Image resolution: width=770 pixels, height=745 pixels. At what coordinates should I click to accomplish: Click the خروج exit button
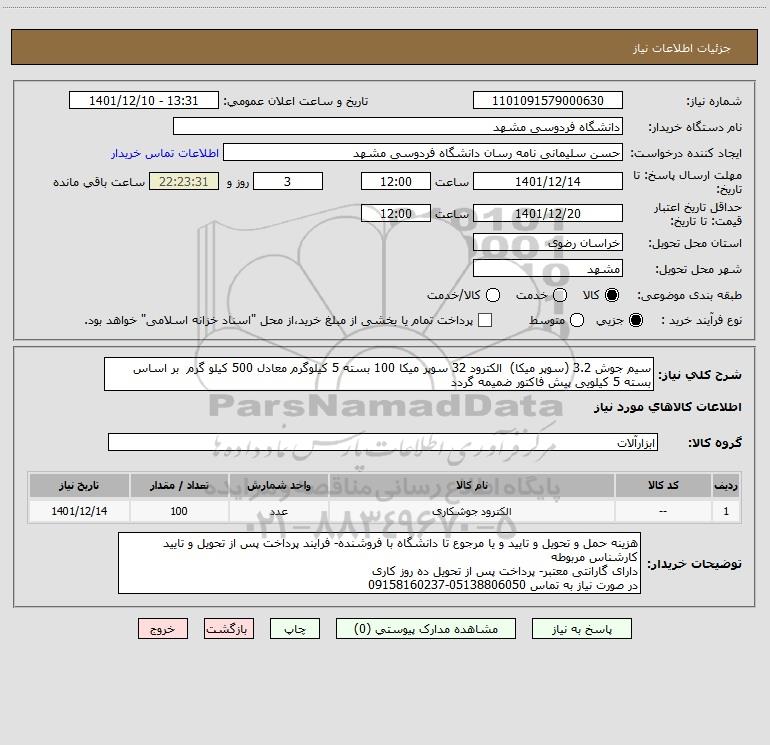coord(163,629)
